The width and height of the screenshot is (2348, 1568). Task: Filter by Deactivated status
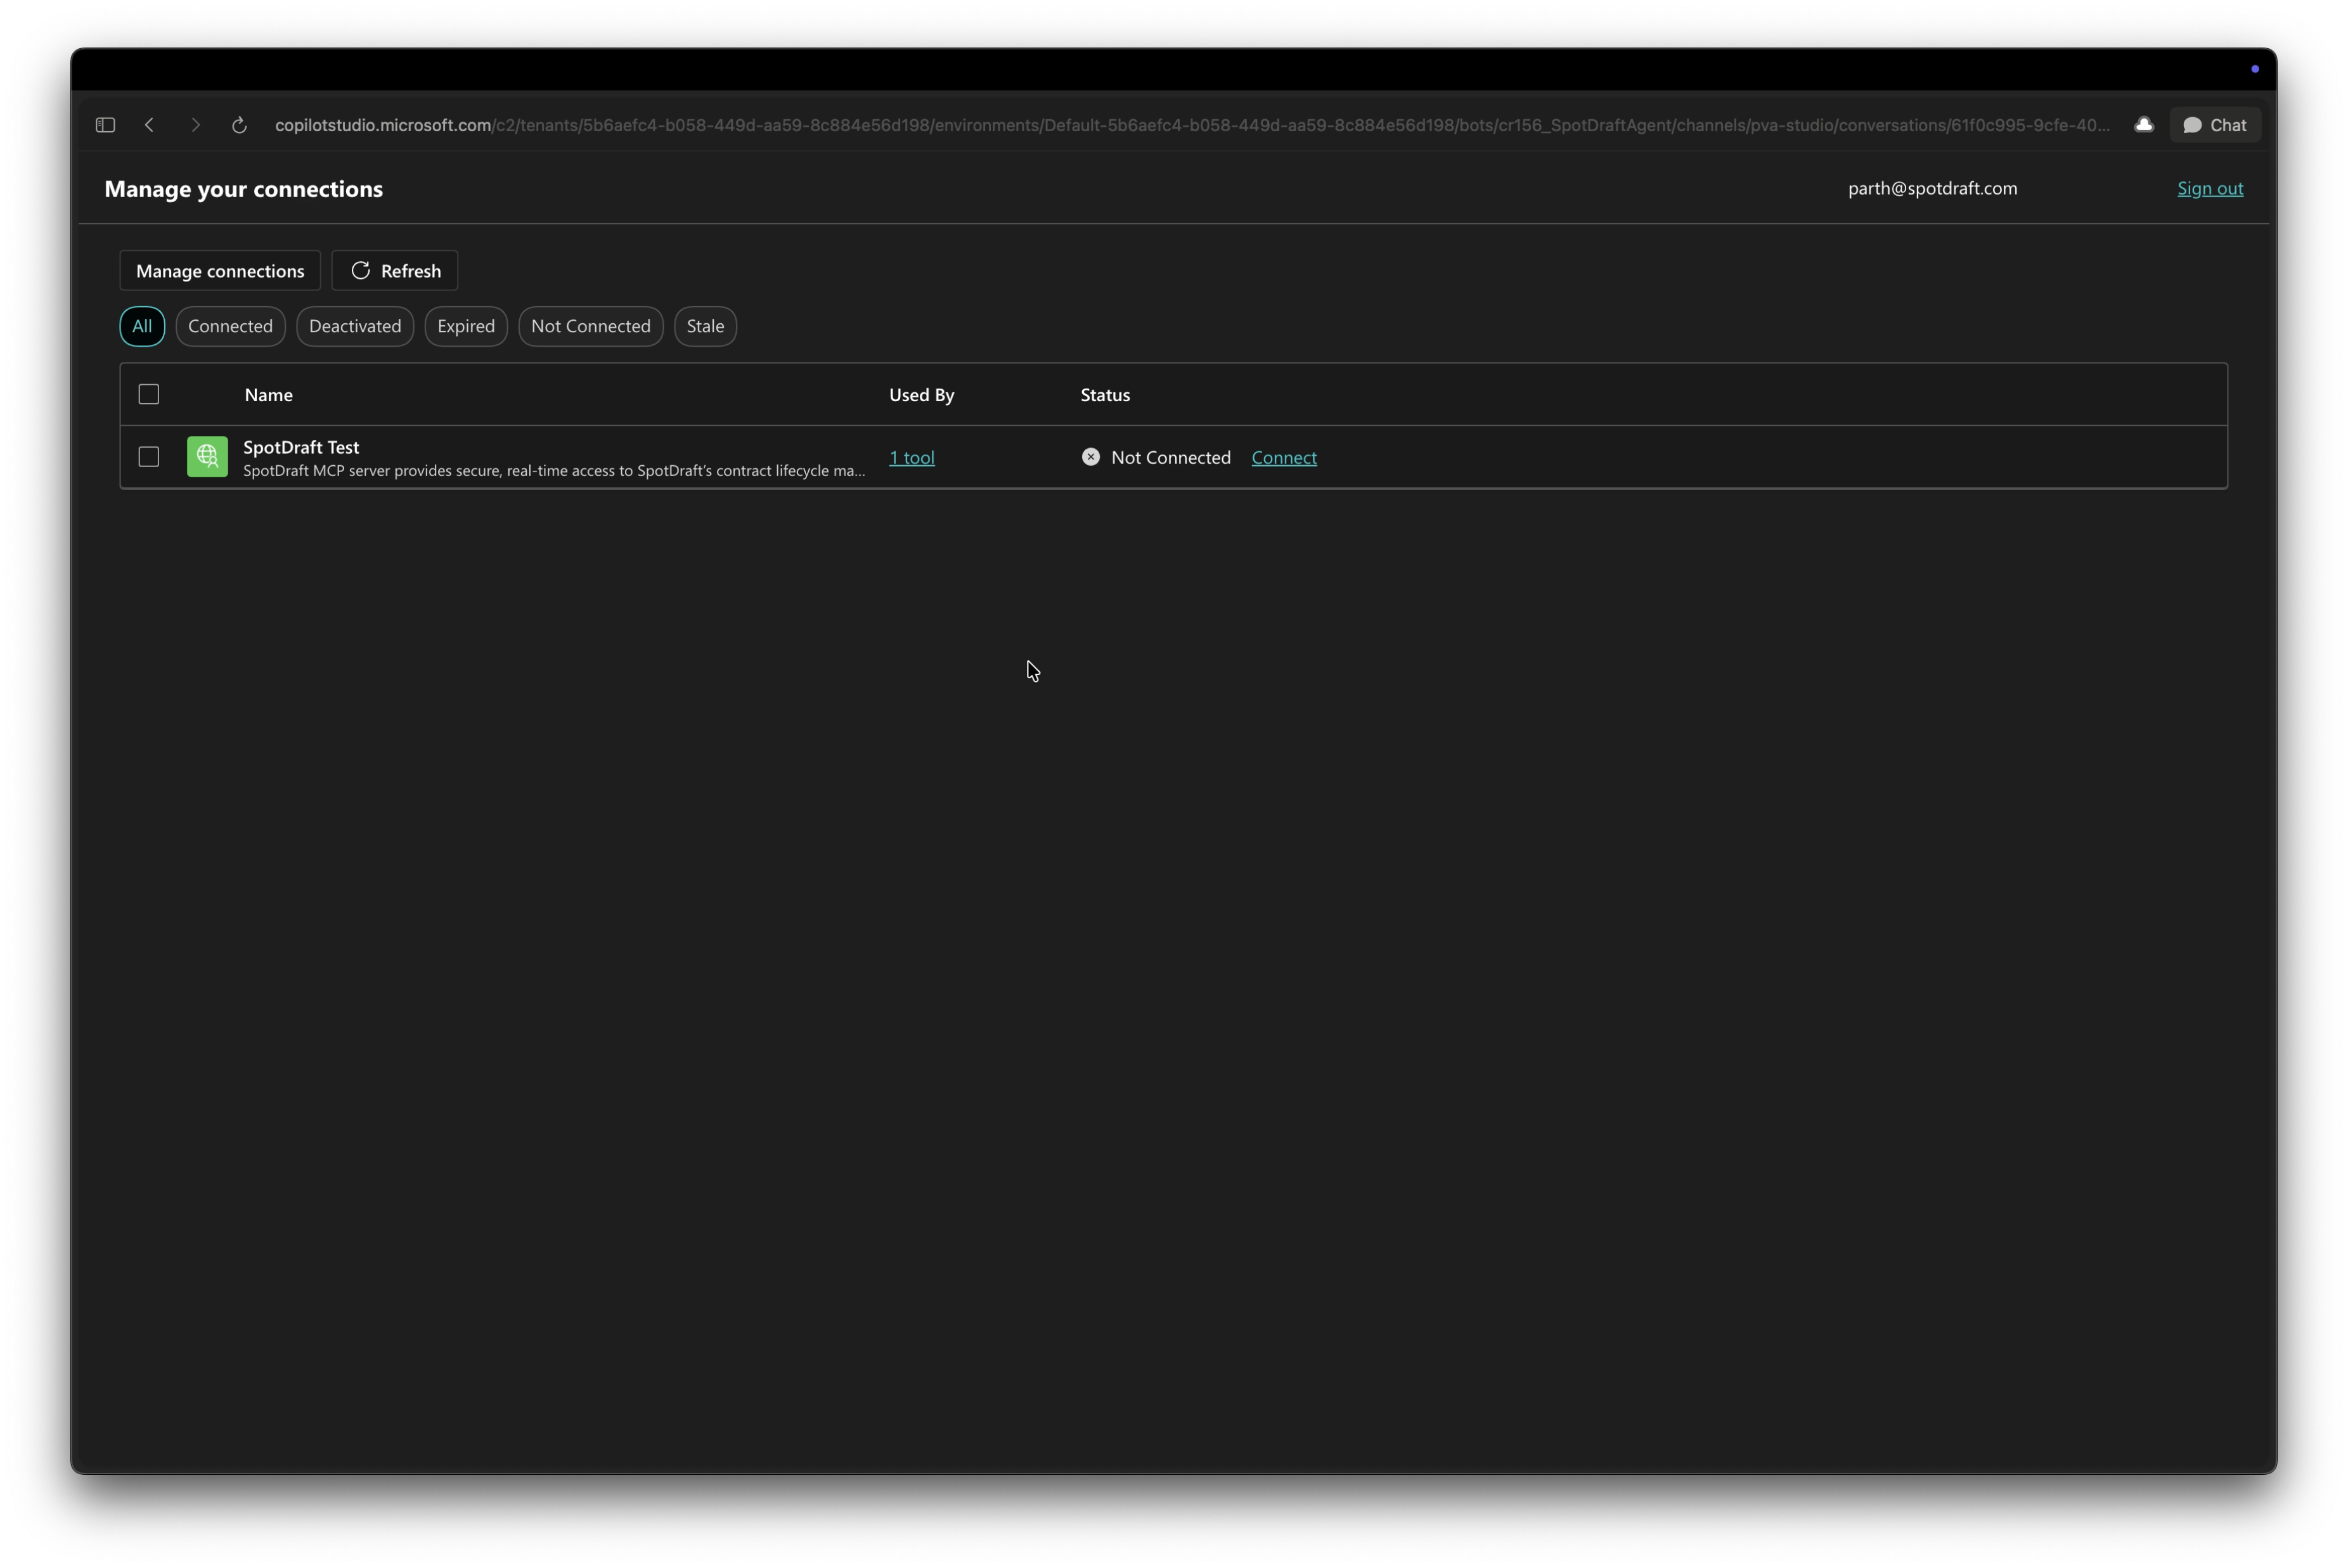355,326
